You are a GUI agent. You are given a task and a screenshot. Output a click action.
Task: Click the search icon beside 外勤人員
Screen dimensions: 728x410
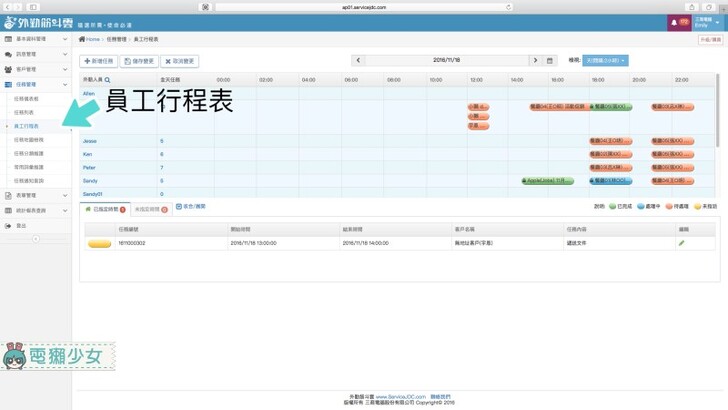click(x=108, y=79)
